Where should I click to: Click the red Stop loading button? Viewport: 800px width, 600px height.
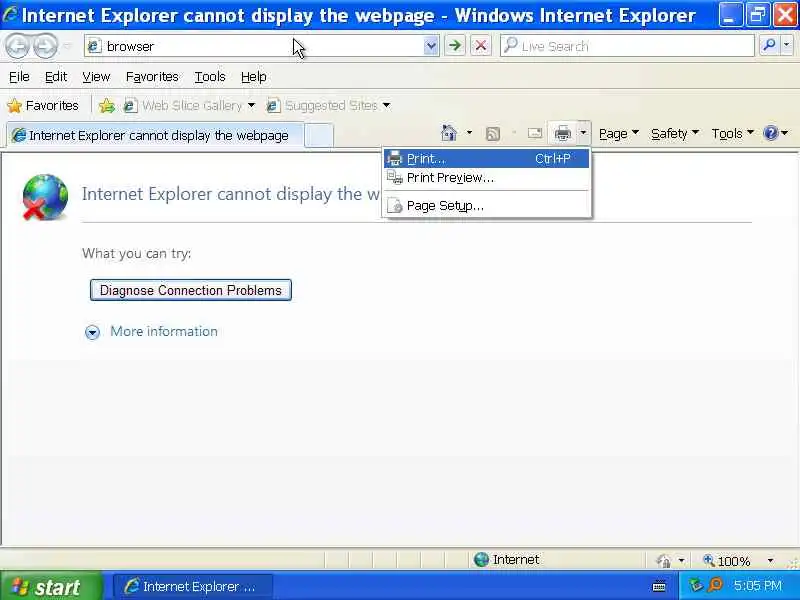coord(481,46)
